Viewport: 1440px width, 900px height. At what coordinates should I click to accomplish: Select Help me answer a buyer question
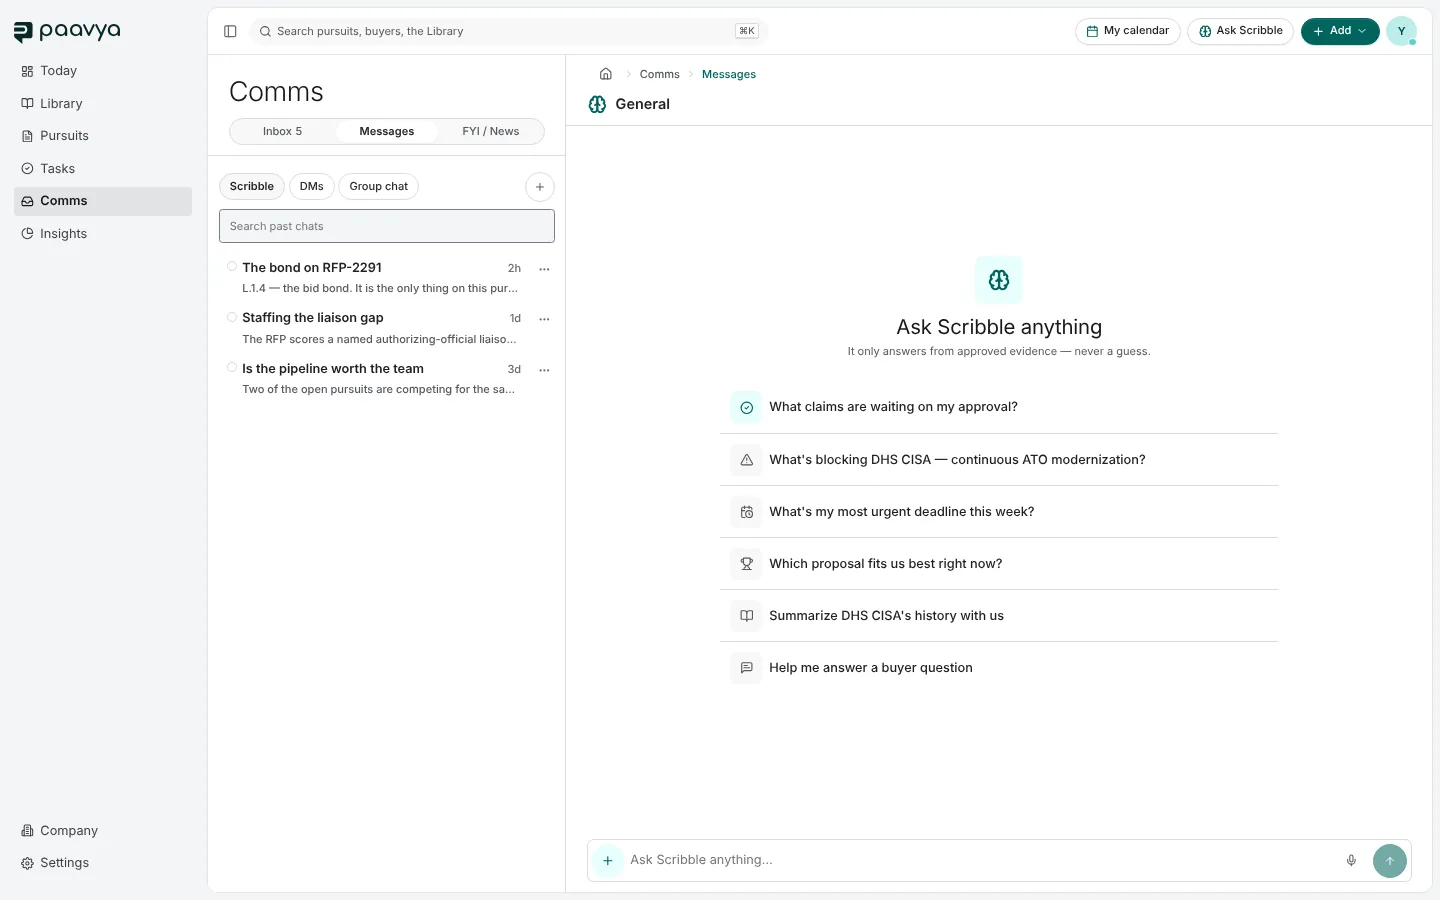click(x=999, y=668)
